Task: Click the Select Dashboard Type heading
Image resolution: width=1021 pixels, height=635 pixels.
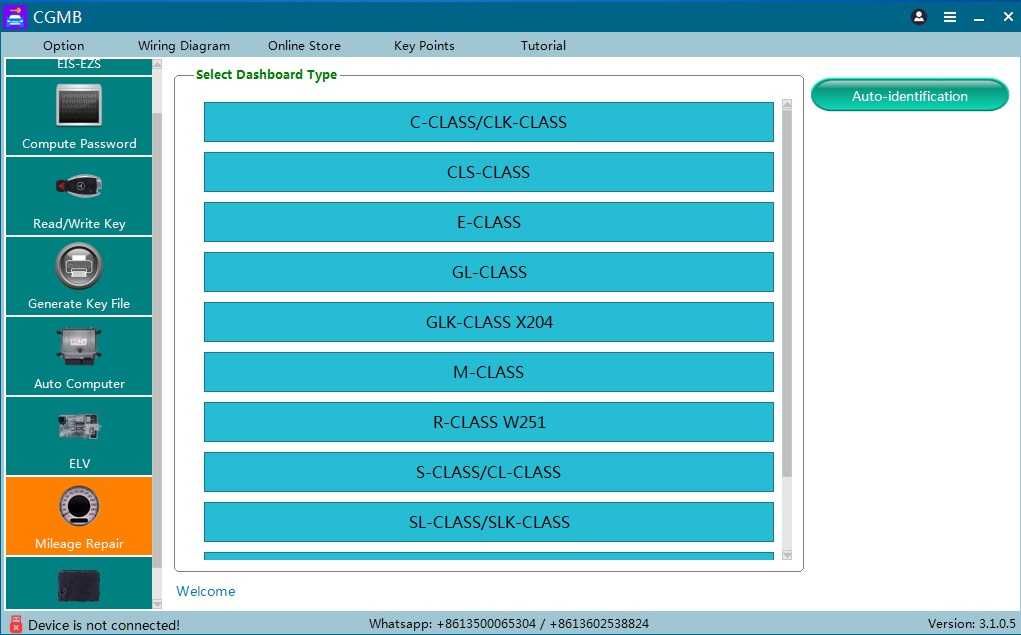Action: click(266, 74)
